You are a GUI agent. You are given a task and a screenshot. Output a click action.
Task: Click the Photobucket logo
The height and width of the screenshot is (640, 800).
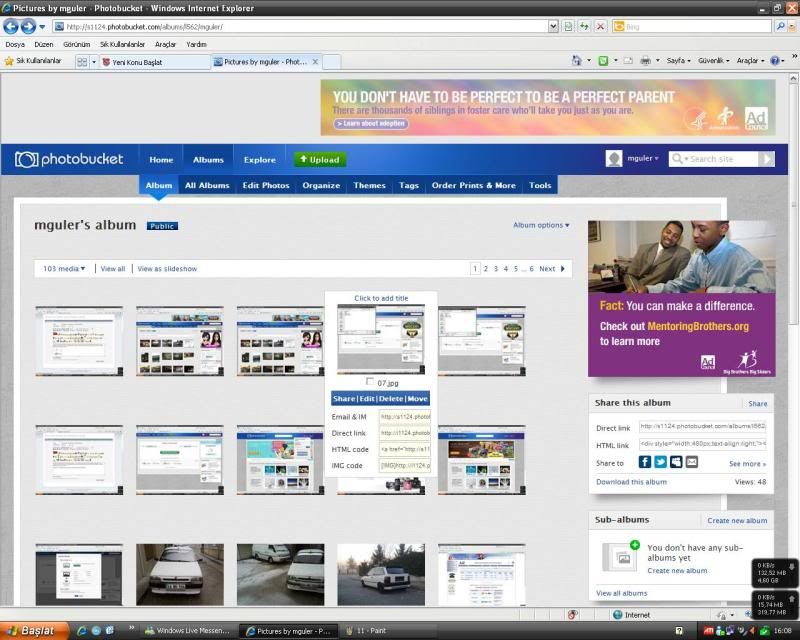pyautogui.click(x=69, y=159)
